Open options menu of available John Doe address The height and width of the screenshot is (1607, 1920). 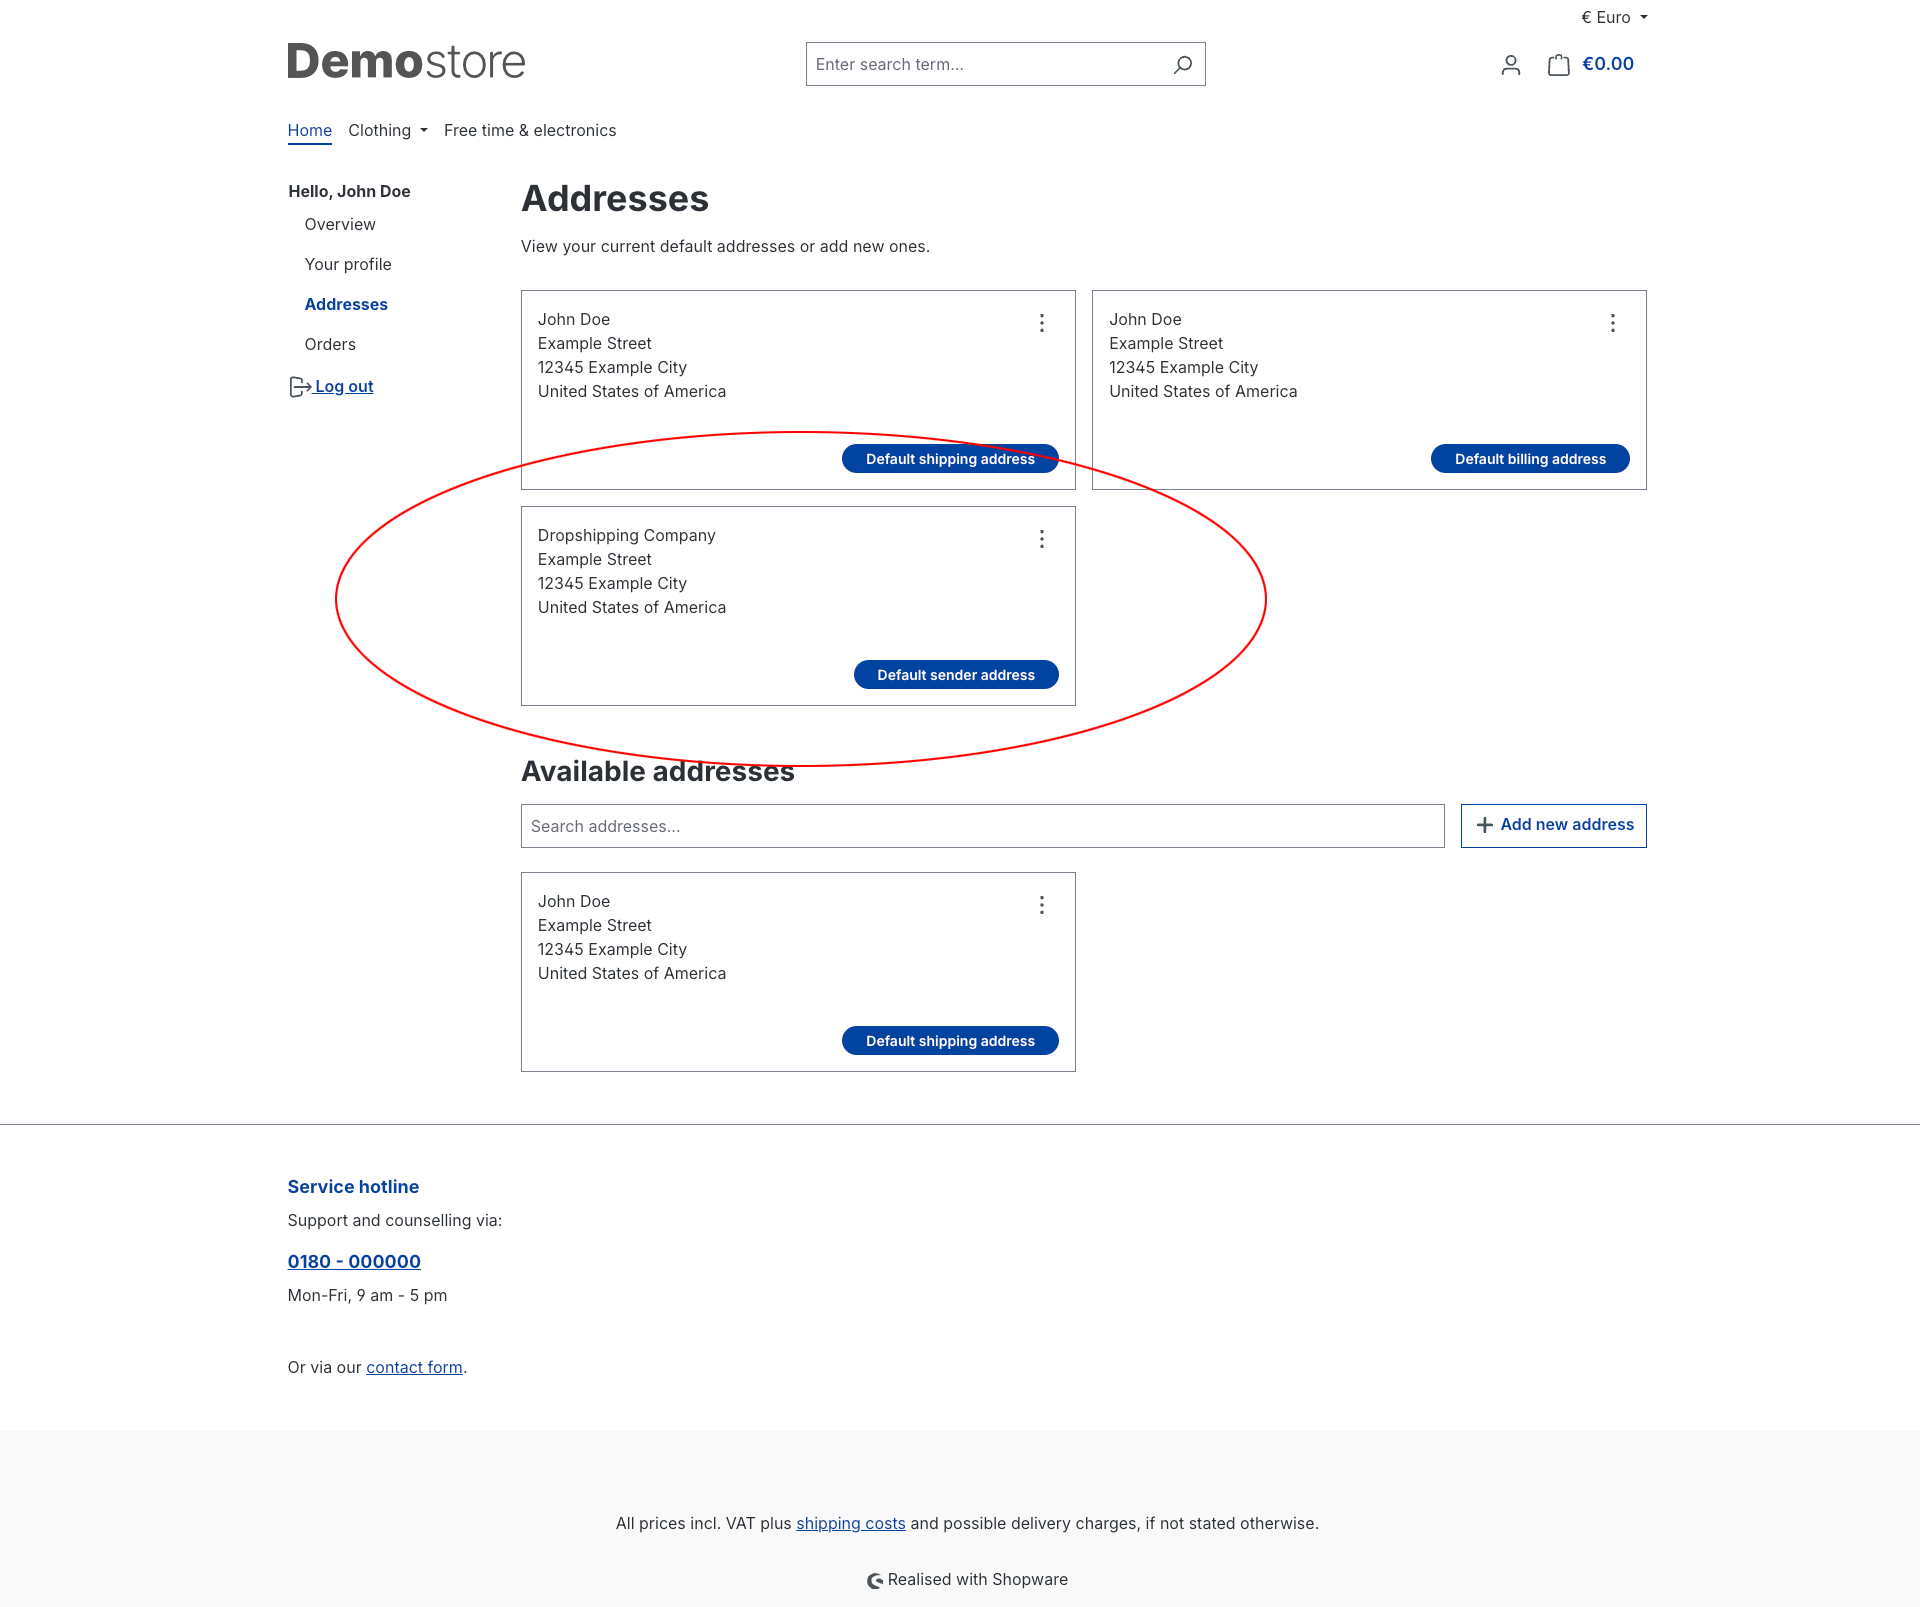click(x=1042, y=905)
